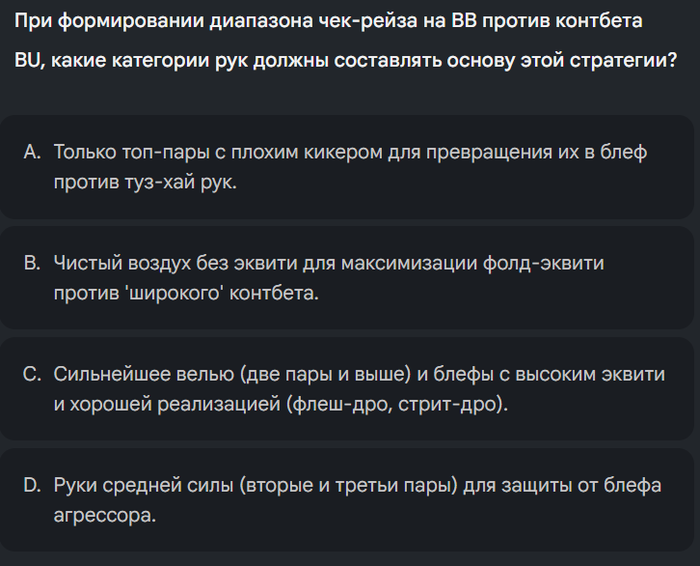Click 'превращения их в блеф' text in option A

click(x=536, y=152)
